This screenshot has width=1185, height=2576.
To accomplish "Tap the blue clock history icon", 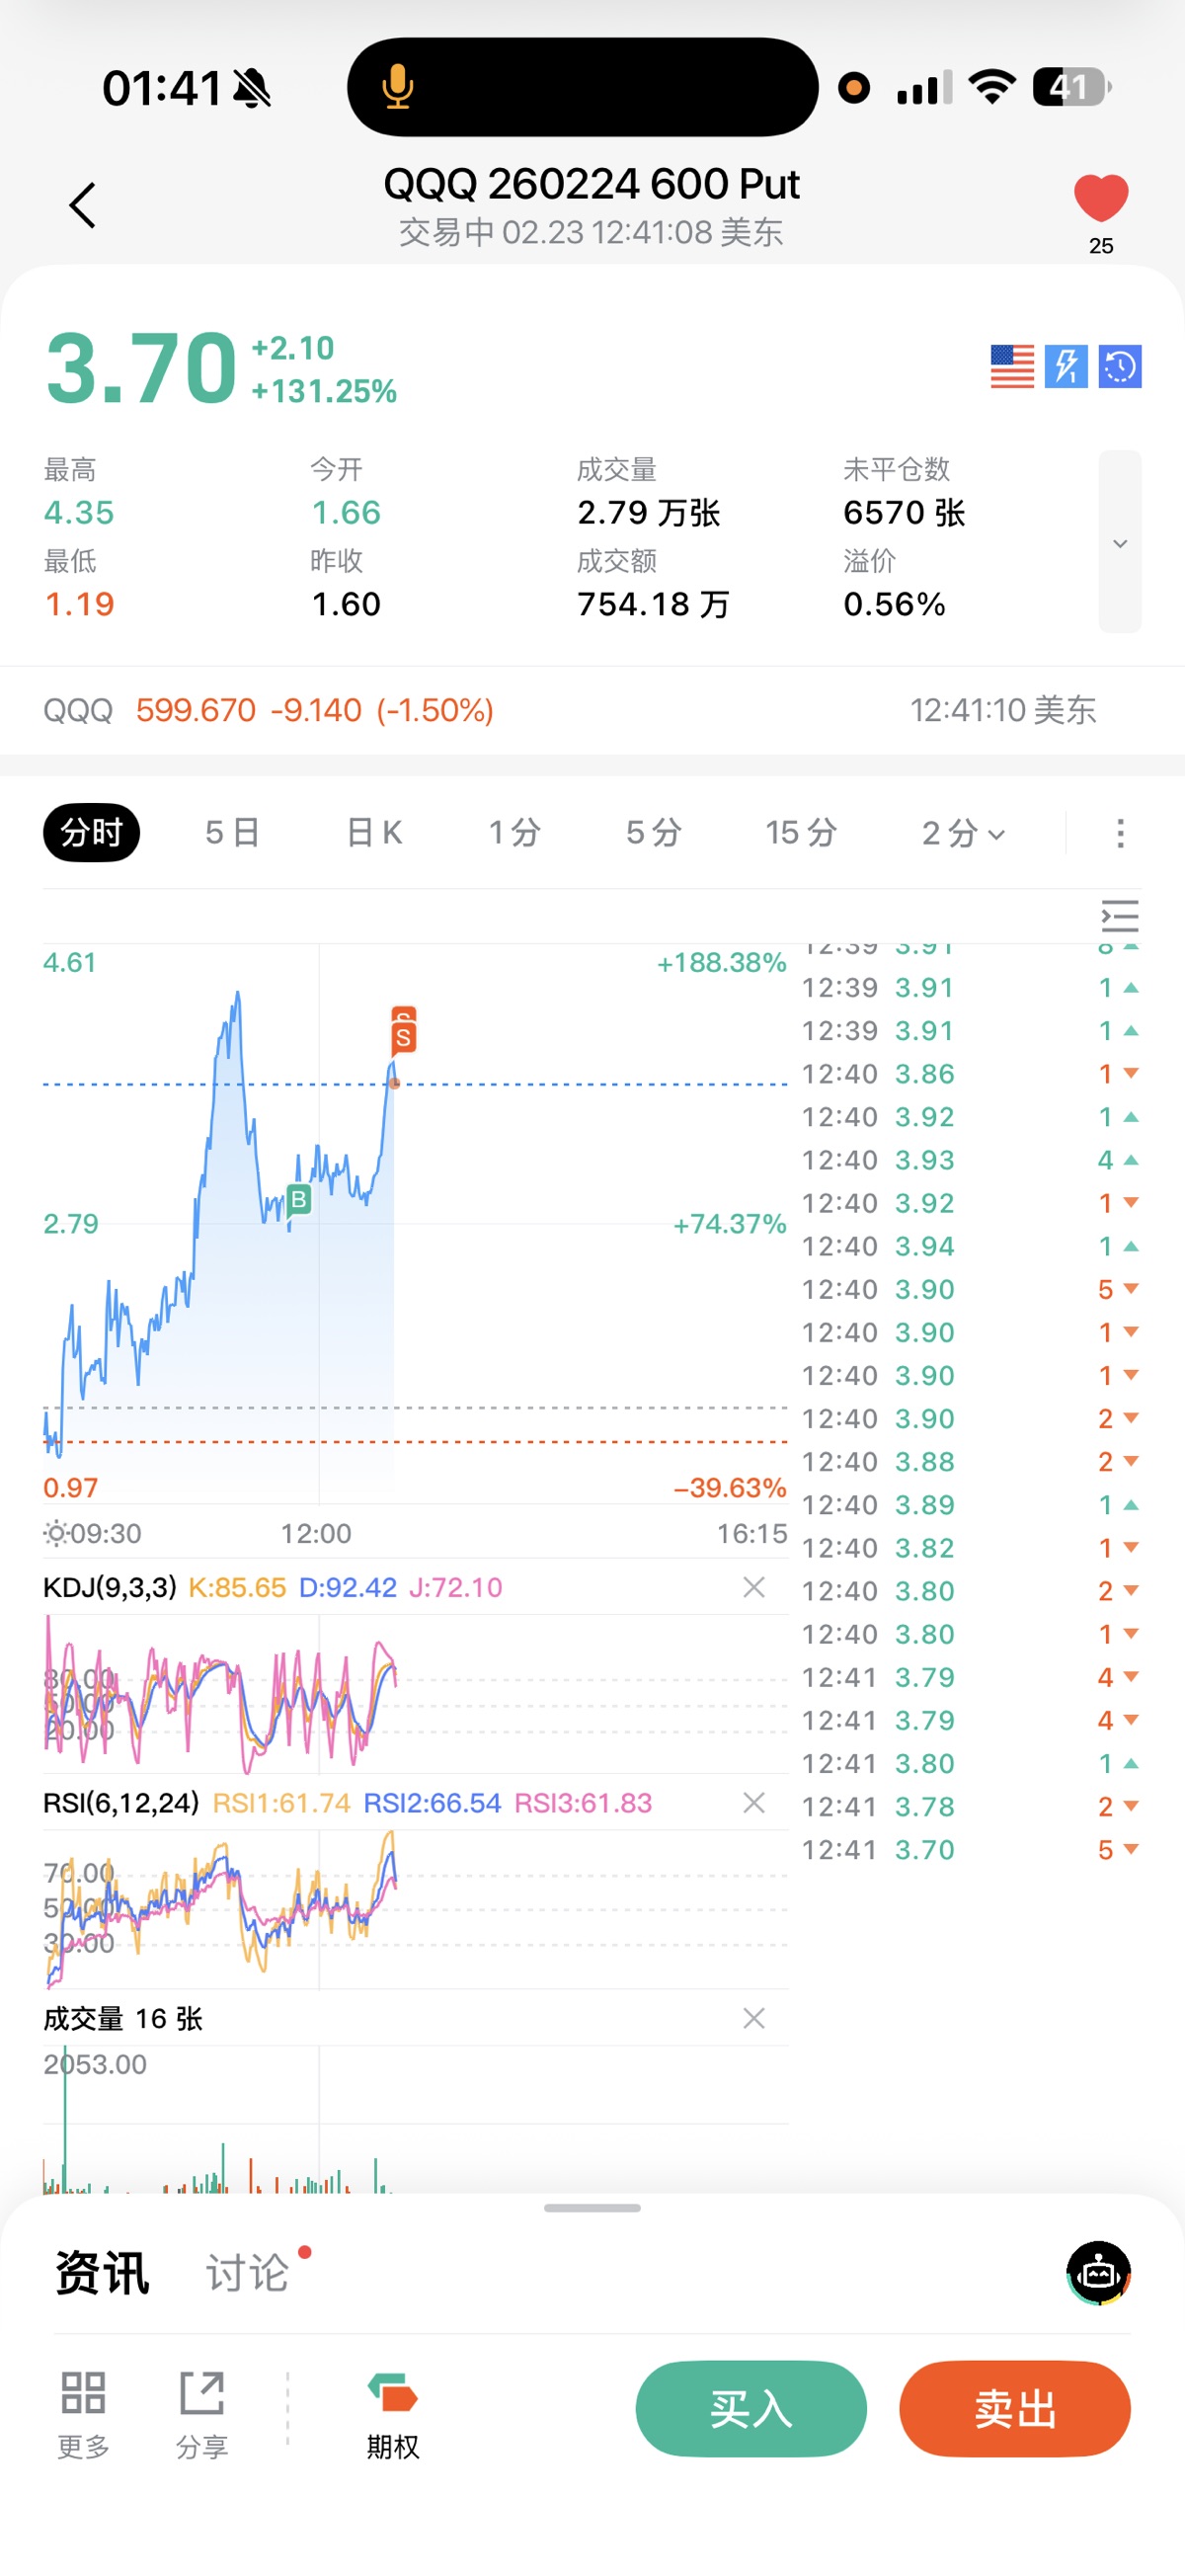I will click(1120, 366).
